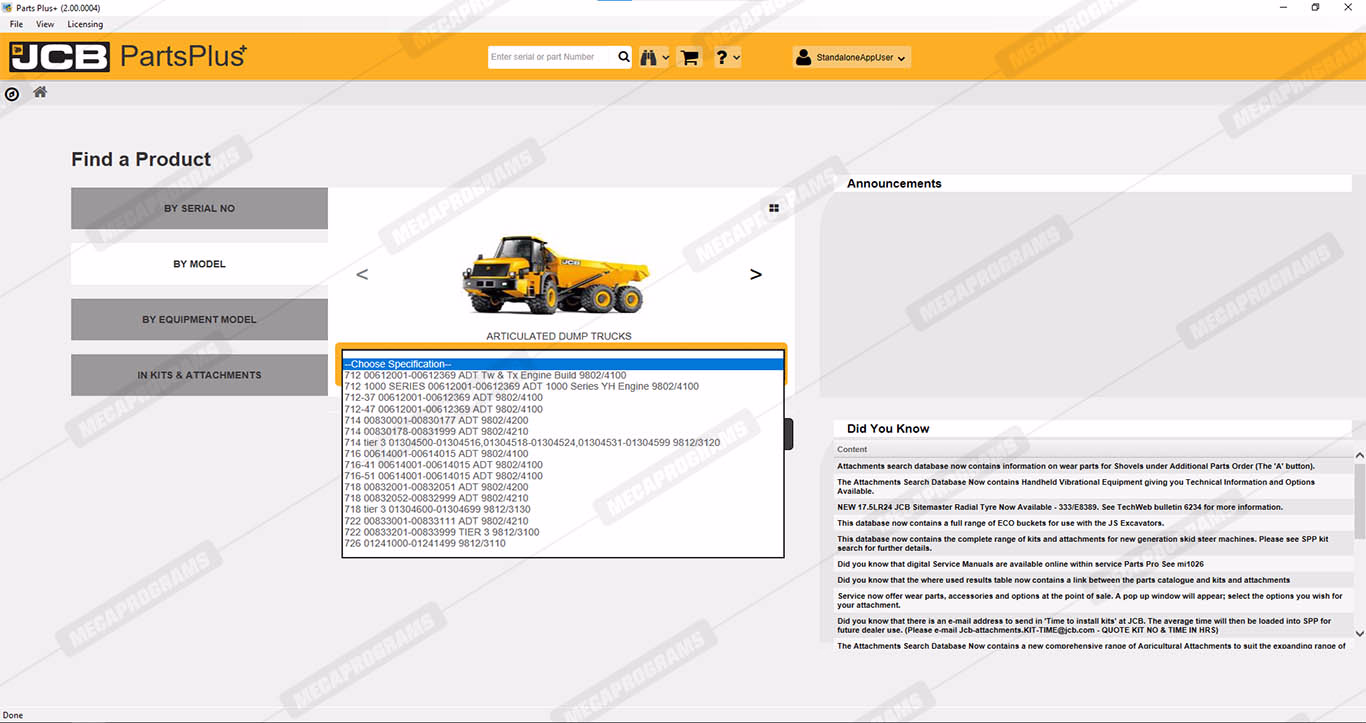Screen dimensions: 1366x723
Task: Click the where used results table tip row
Action: pyautogui.click(x=1093, y=580)
